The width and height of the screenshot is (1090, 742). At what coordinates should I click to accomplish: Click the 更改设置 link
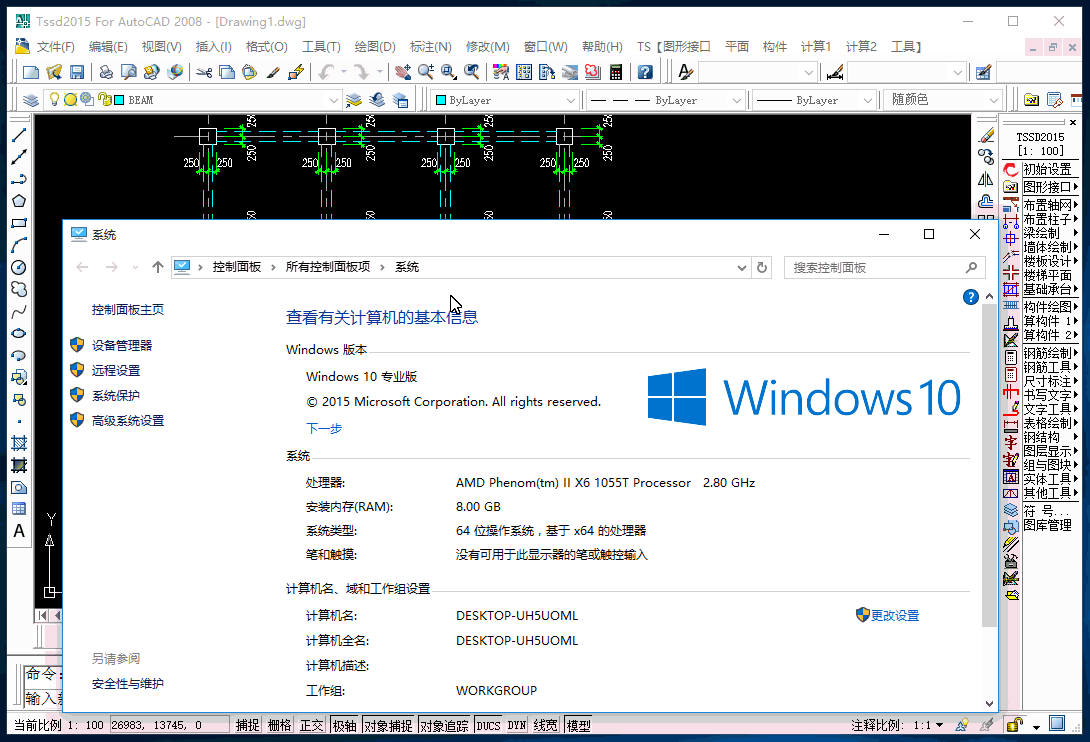(x=895, y=615)
